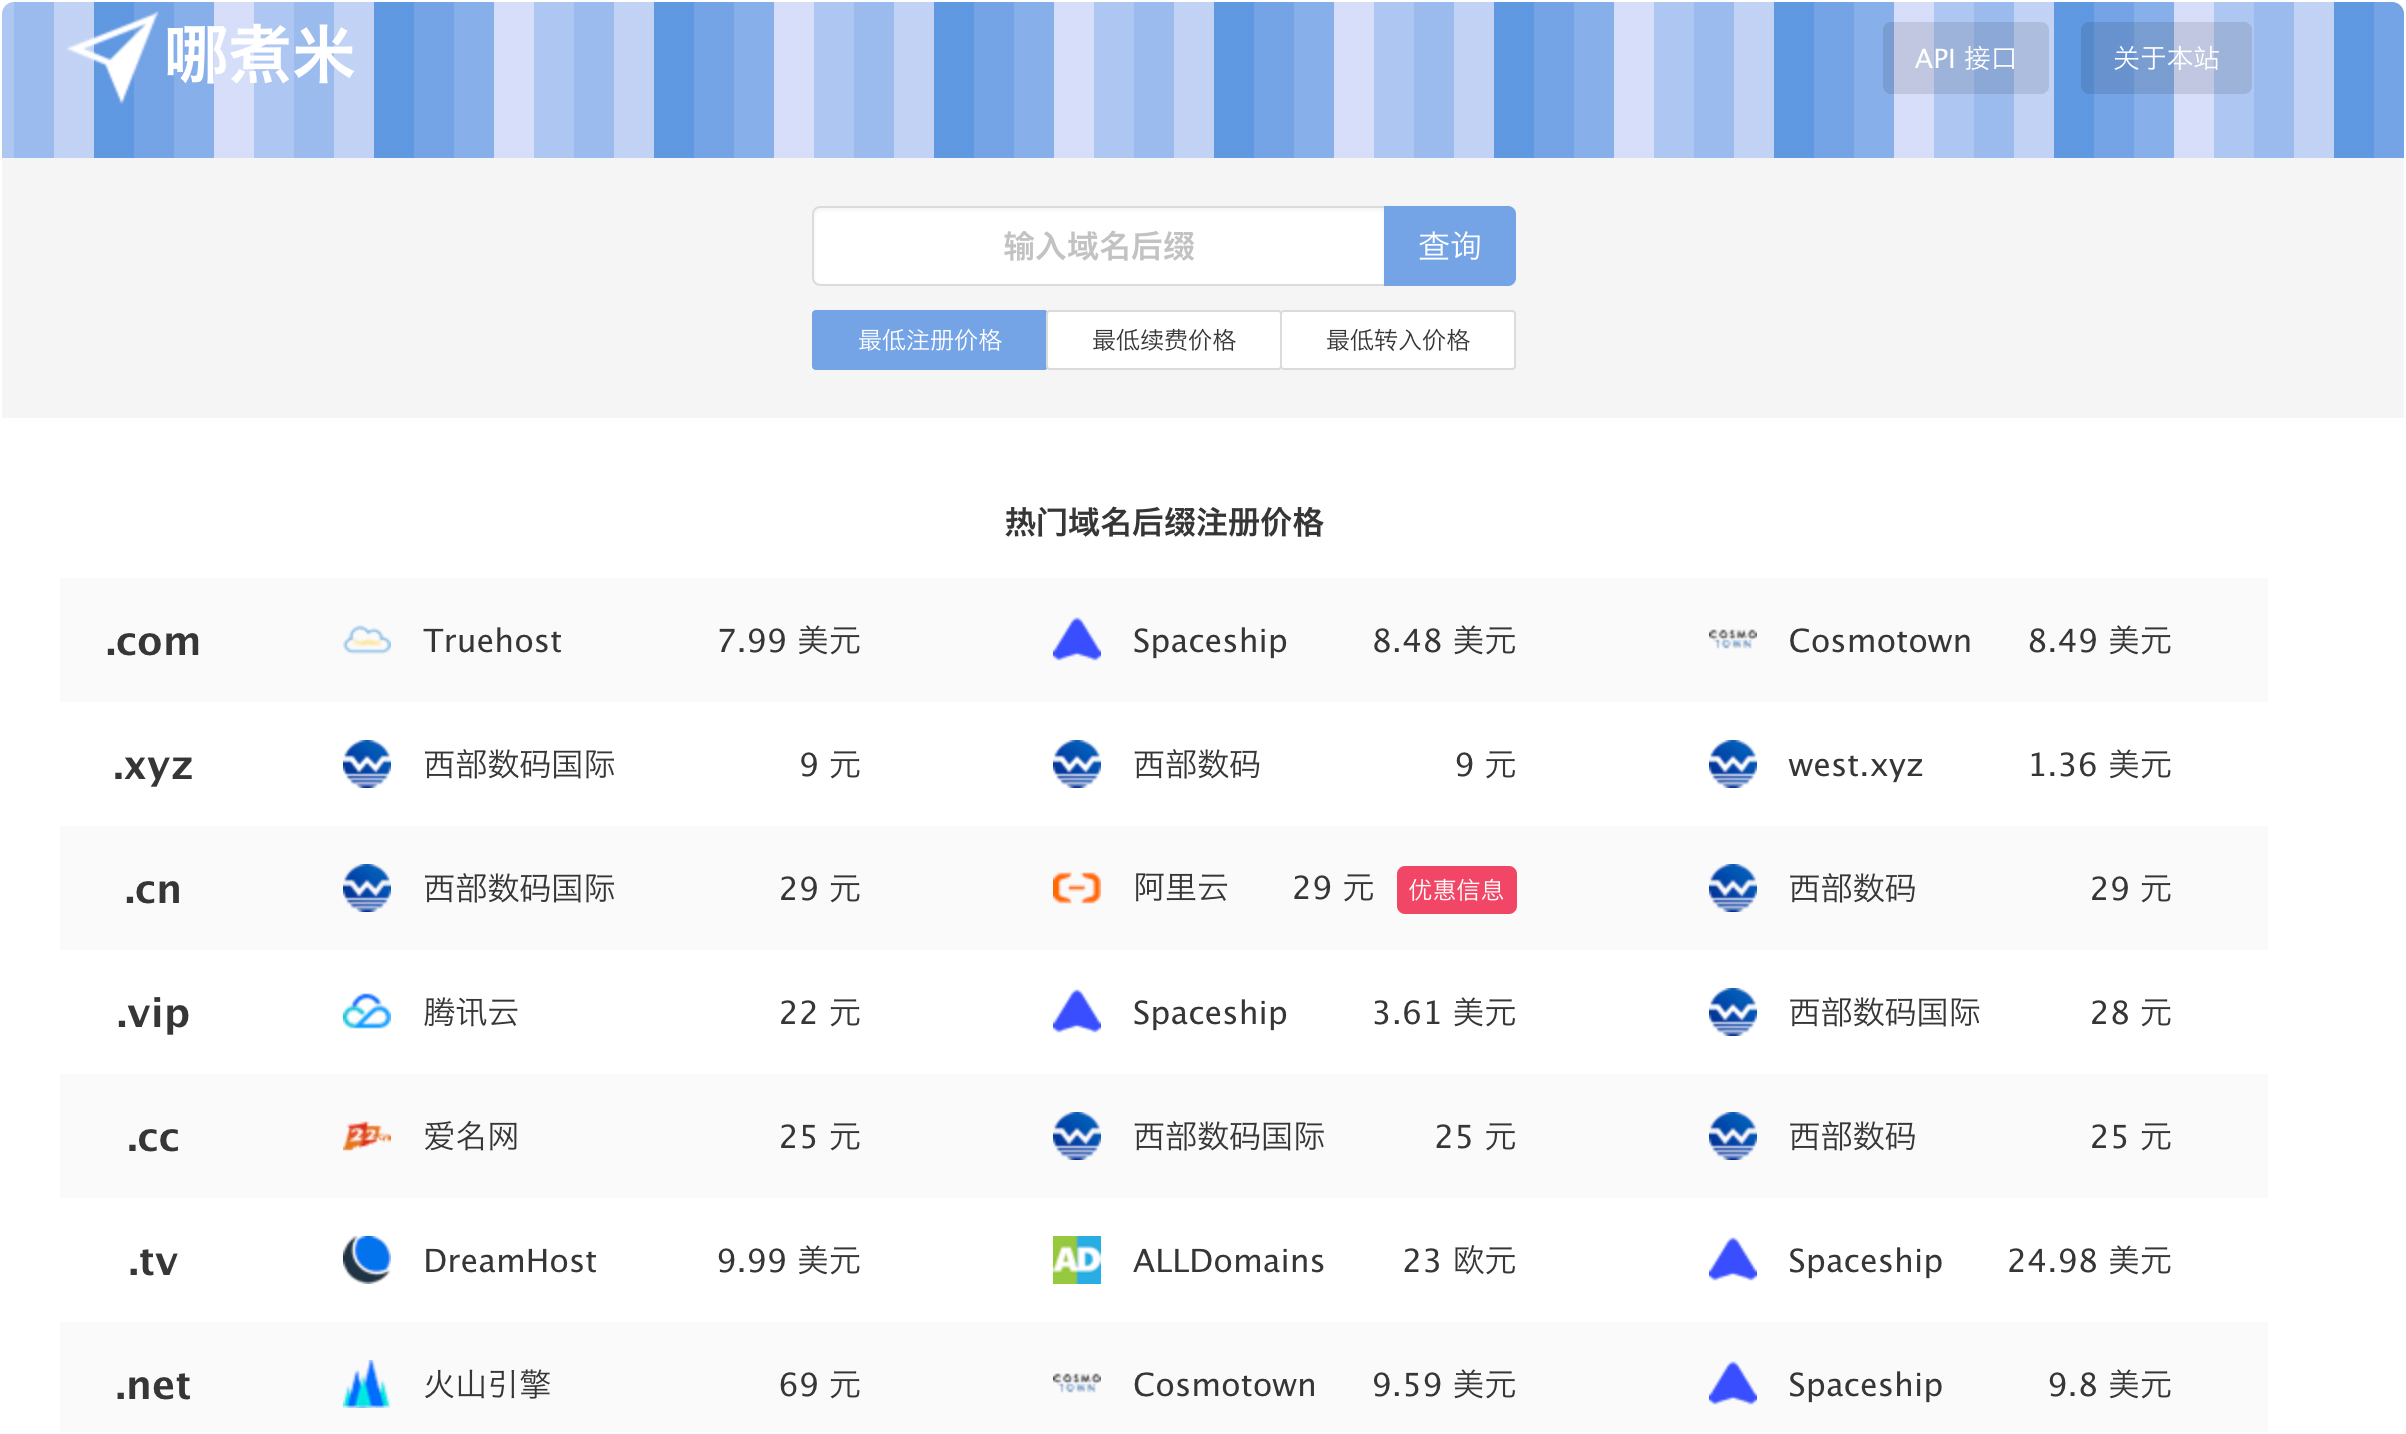Click the 查询 search button
2406x1434 pixels.
pyautogui.click(x=1449, y=246)
